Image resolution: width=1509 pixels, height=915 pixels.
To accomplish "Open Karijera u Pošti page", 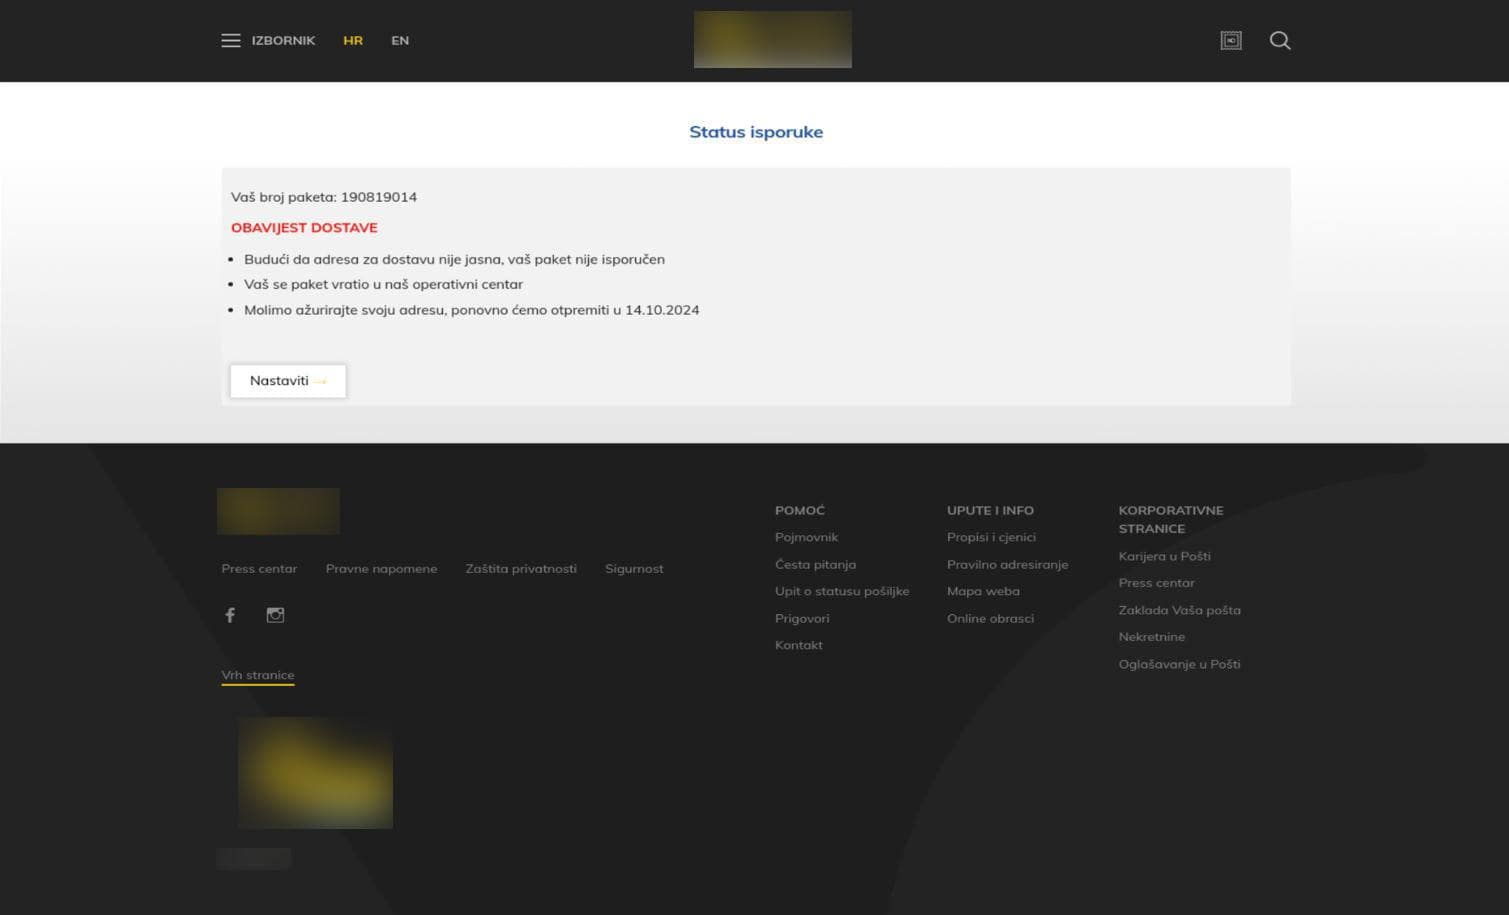I will (1164, 555).
